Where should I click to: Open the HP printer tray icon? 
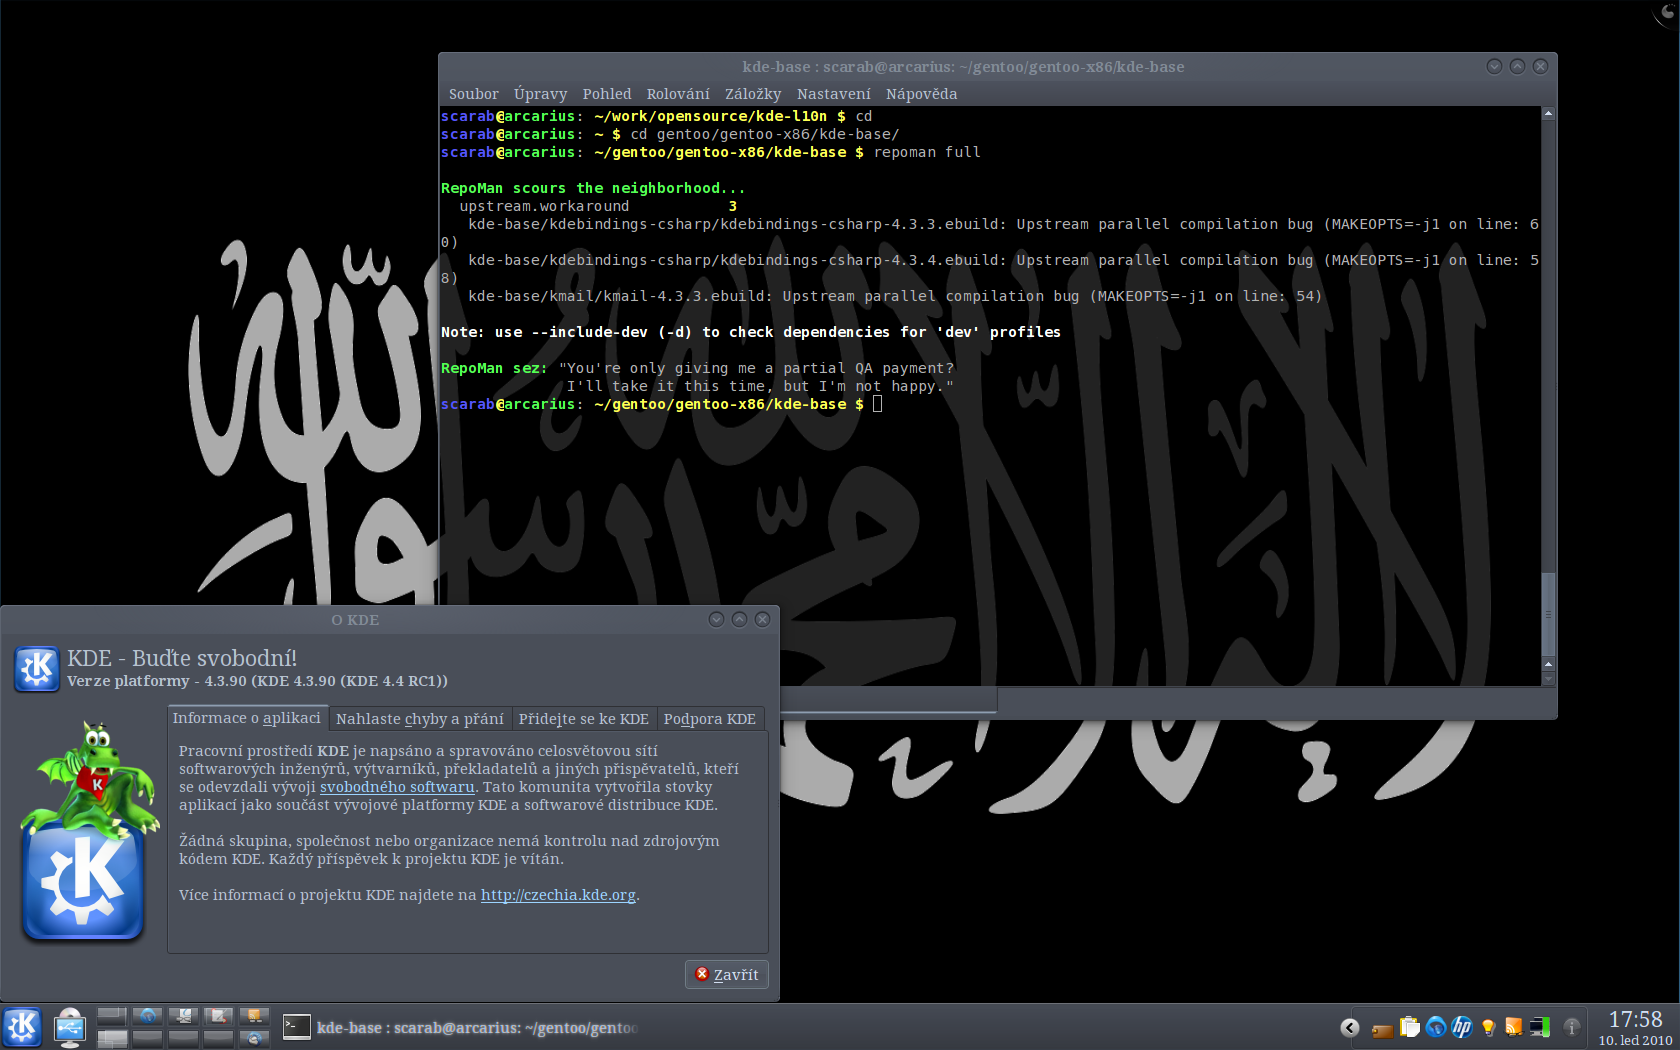pyautogui.click(x=1462, y=1027)
